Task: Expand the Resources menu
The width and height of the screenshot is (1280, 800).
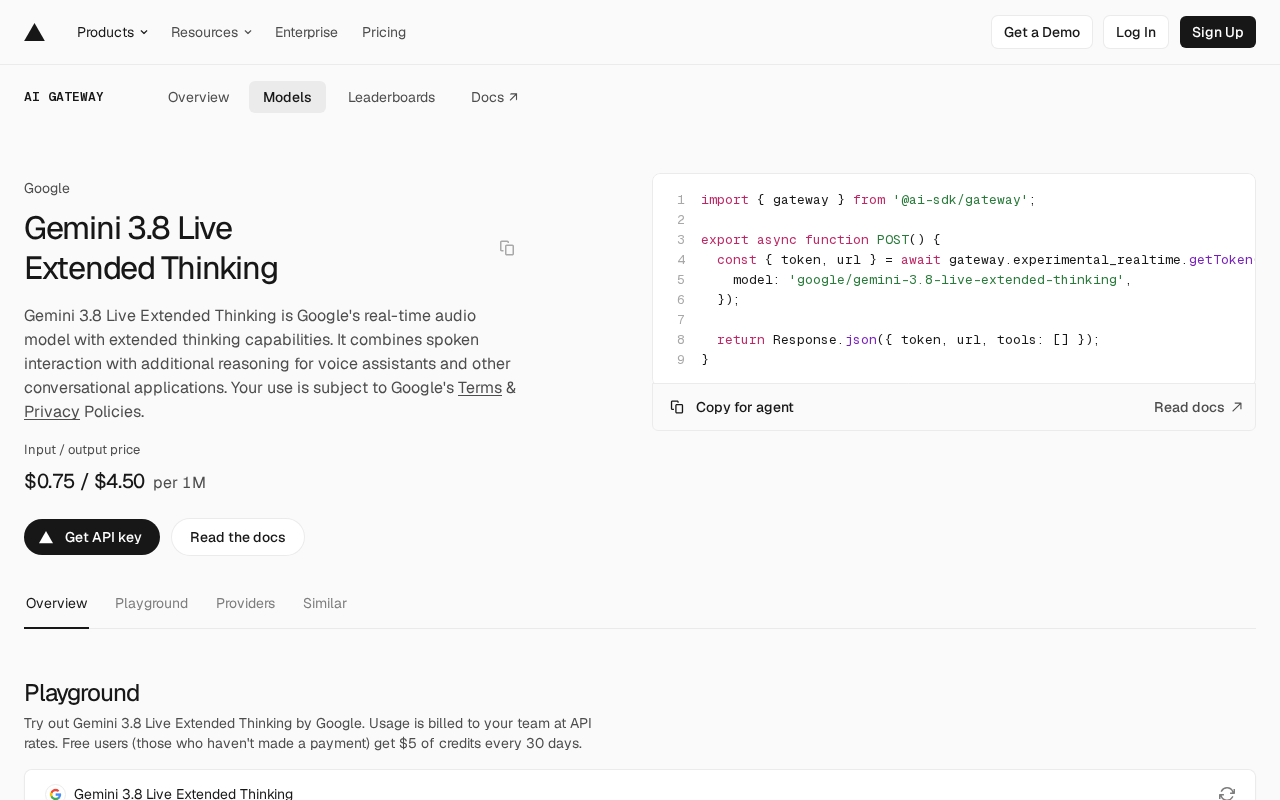Action: [x=211, y=32]
